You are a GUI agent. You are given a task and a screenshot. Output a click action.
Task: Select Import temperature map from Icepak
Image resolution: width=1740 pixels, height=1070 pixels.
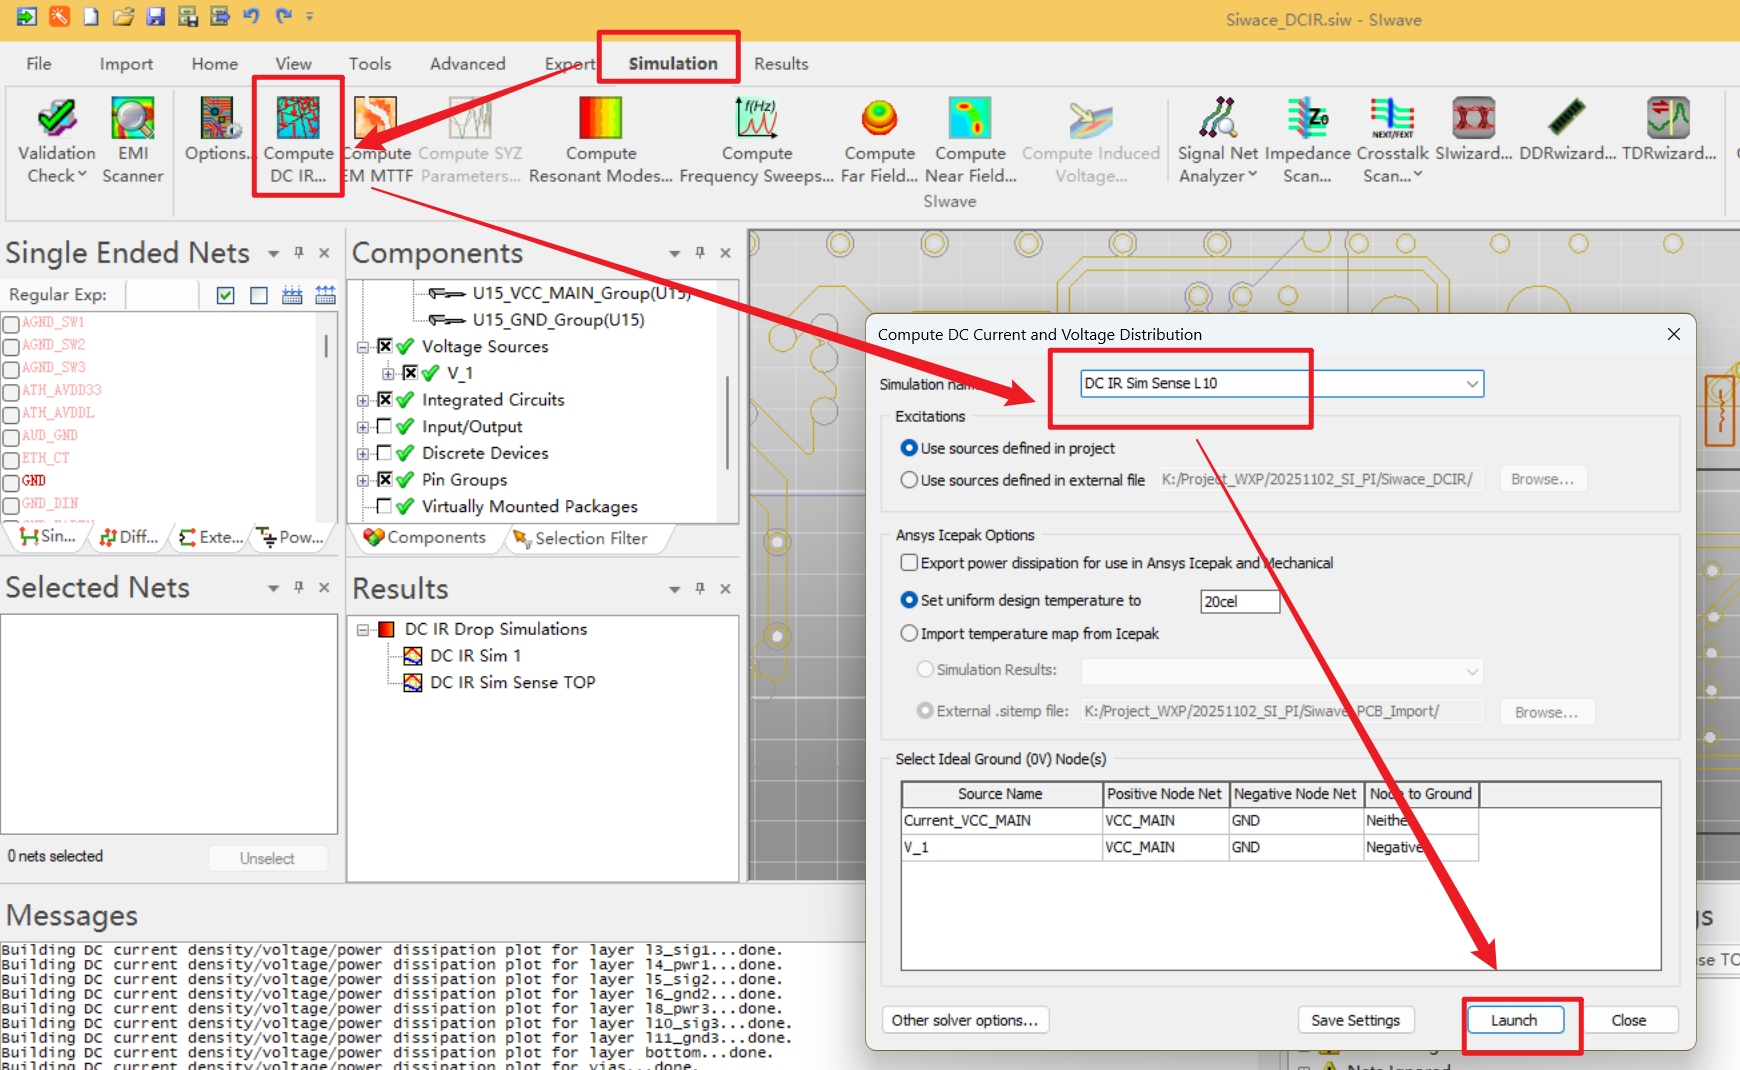click(x=909, y=633)
